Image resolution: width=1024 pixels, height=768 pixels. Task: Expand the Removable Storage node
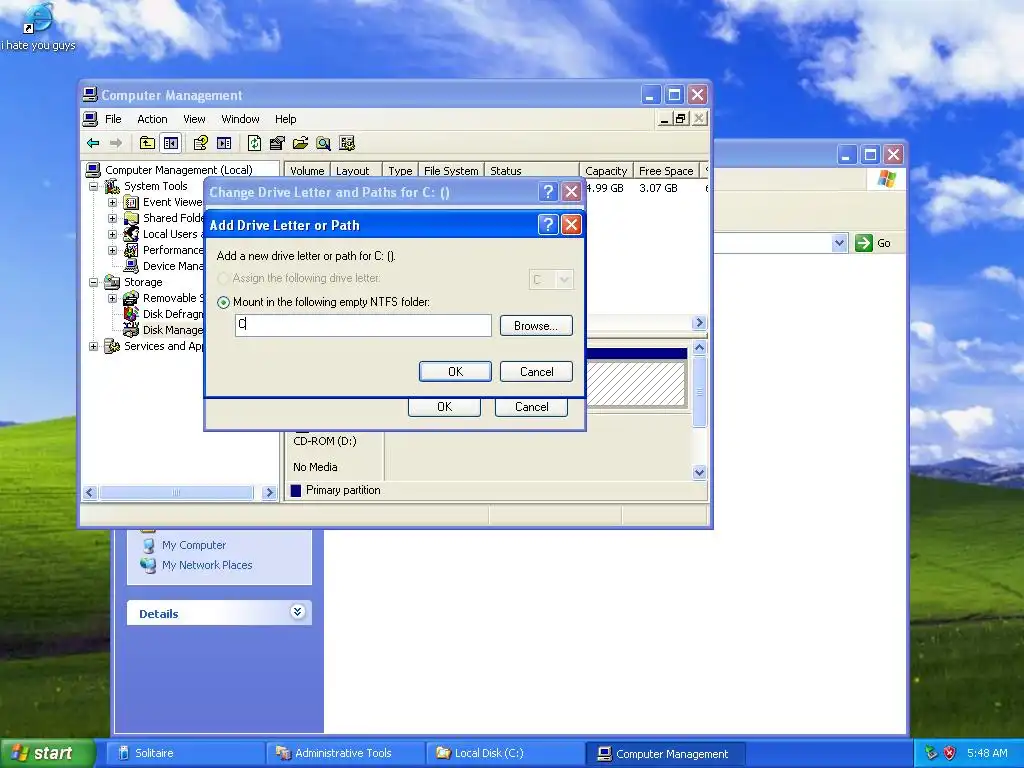pos(112,298)
